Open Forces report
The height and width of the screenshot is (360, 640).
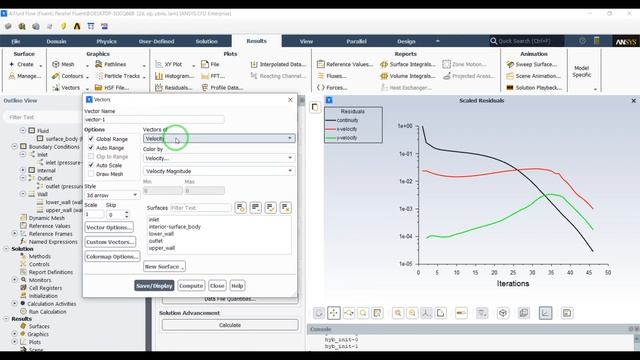click(332, 87)
